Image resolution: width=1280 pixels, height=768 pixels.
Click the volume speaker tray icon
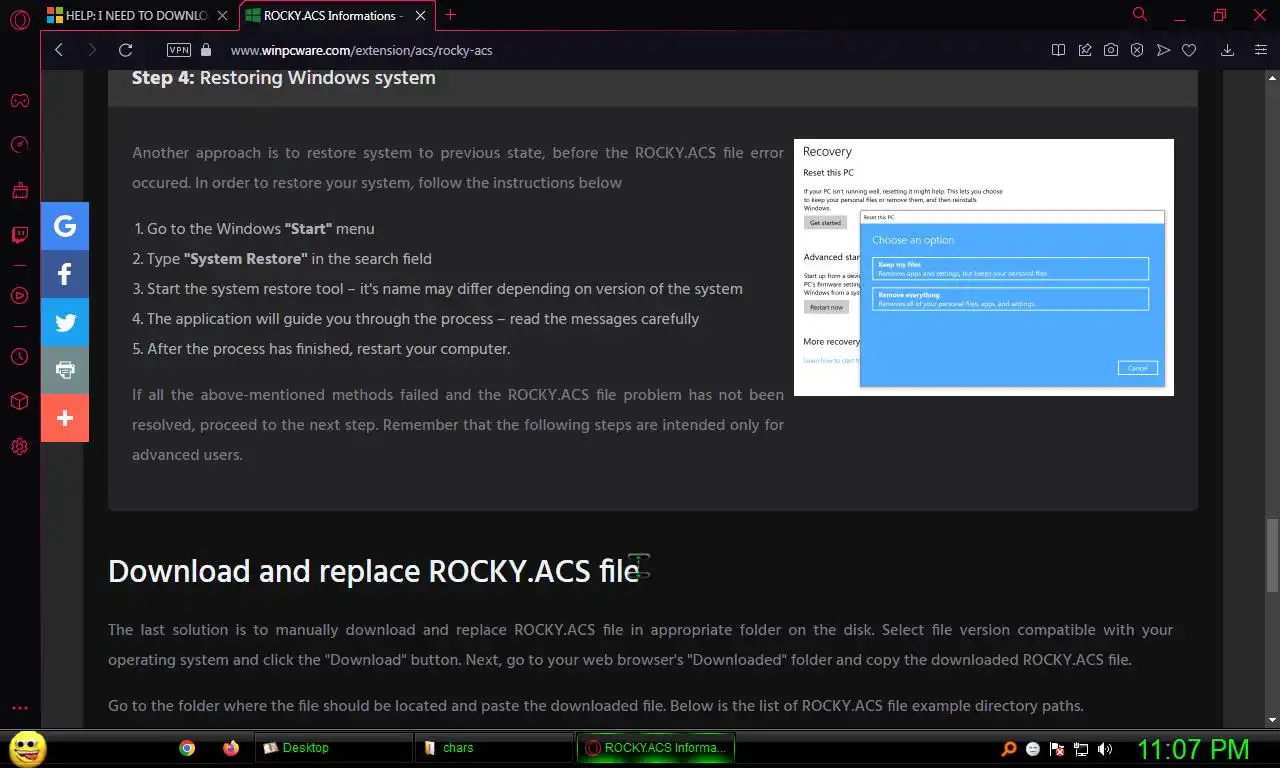click(x=1105, y=748)
